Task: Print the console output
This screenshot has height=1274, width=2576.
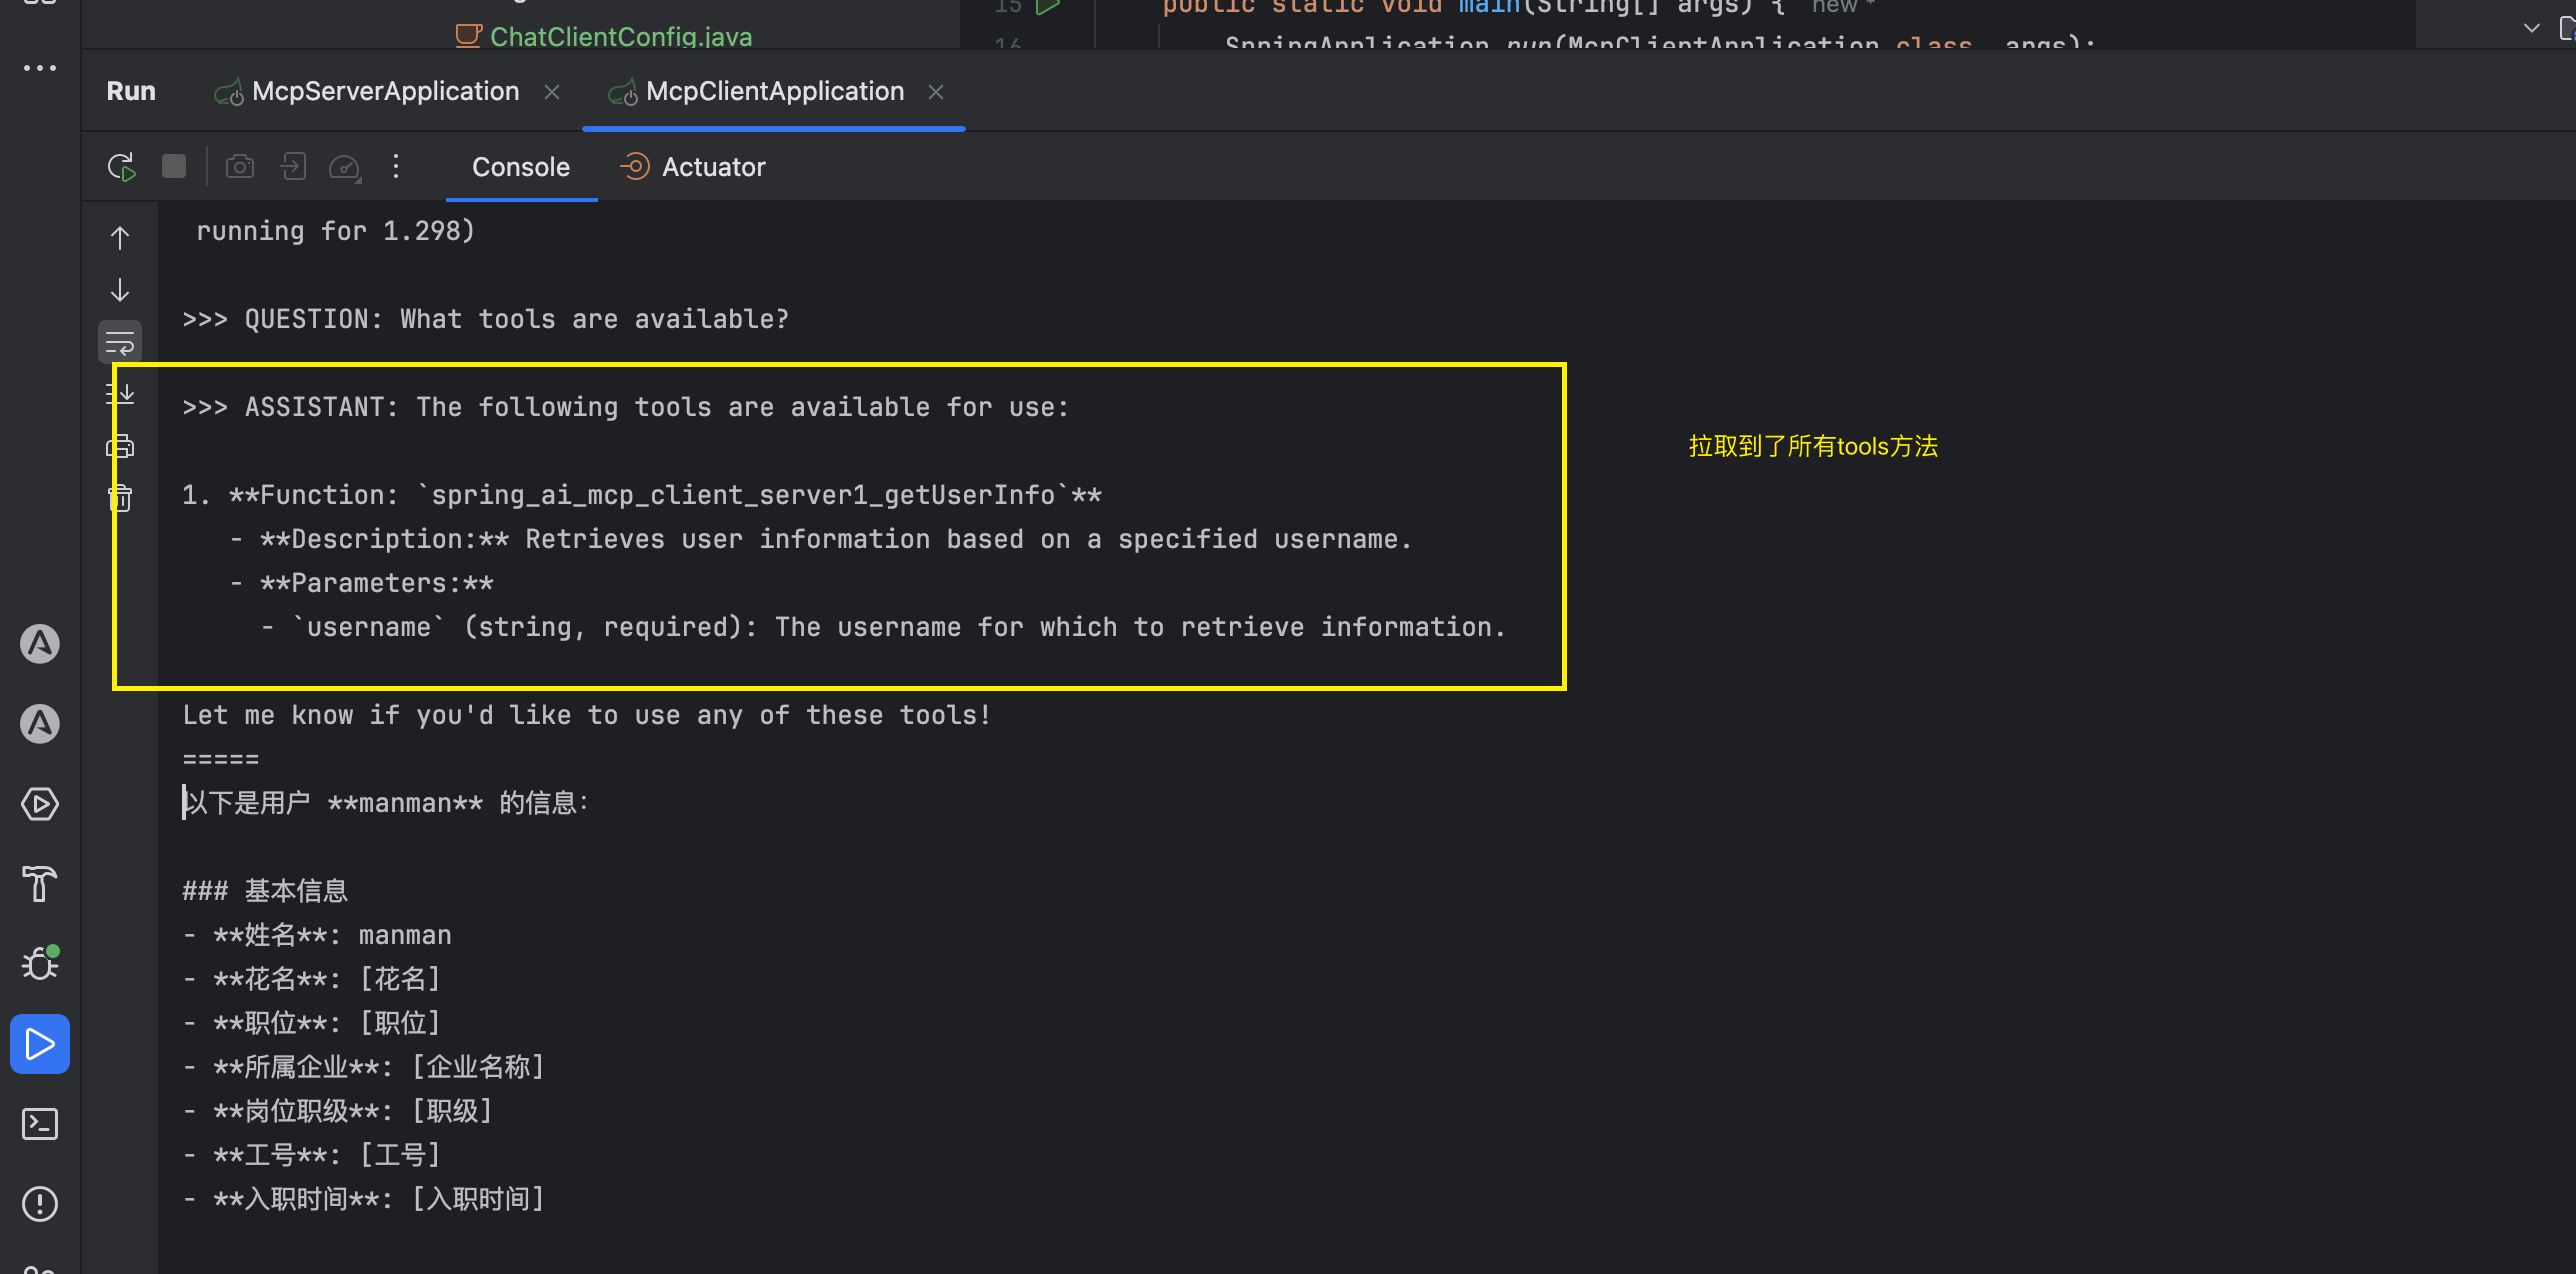Action: [x=120, y=446]
